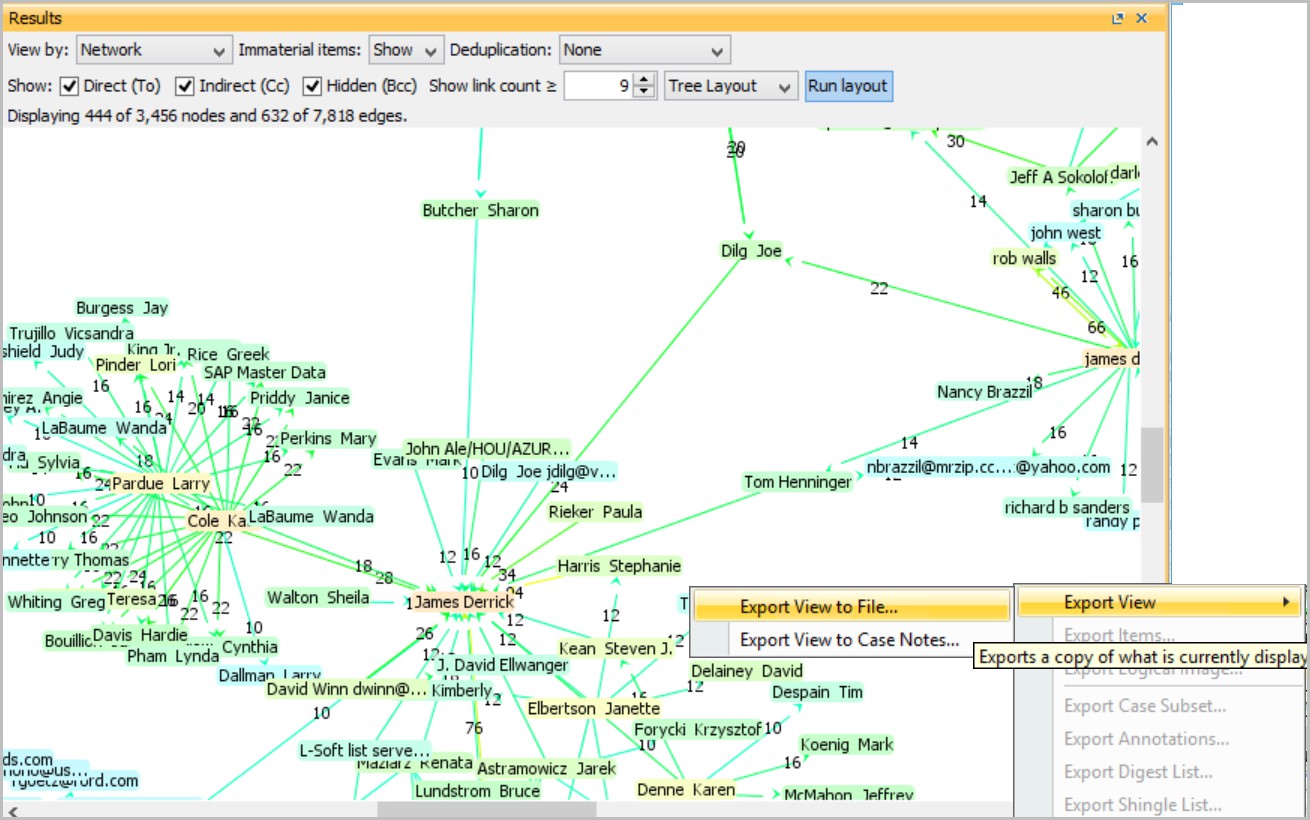Open the Tree Layout dropdown
Image resolution: width=1310 pixels, height=820 pixels.
point(732,86)
